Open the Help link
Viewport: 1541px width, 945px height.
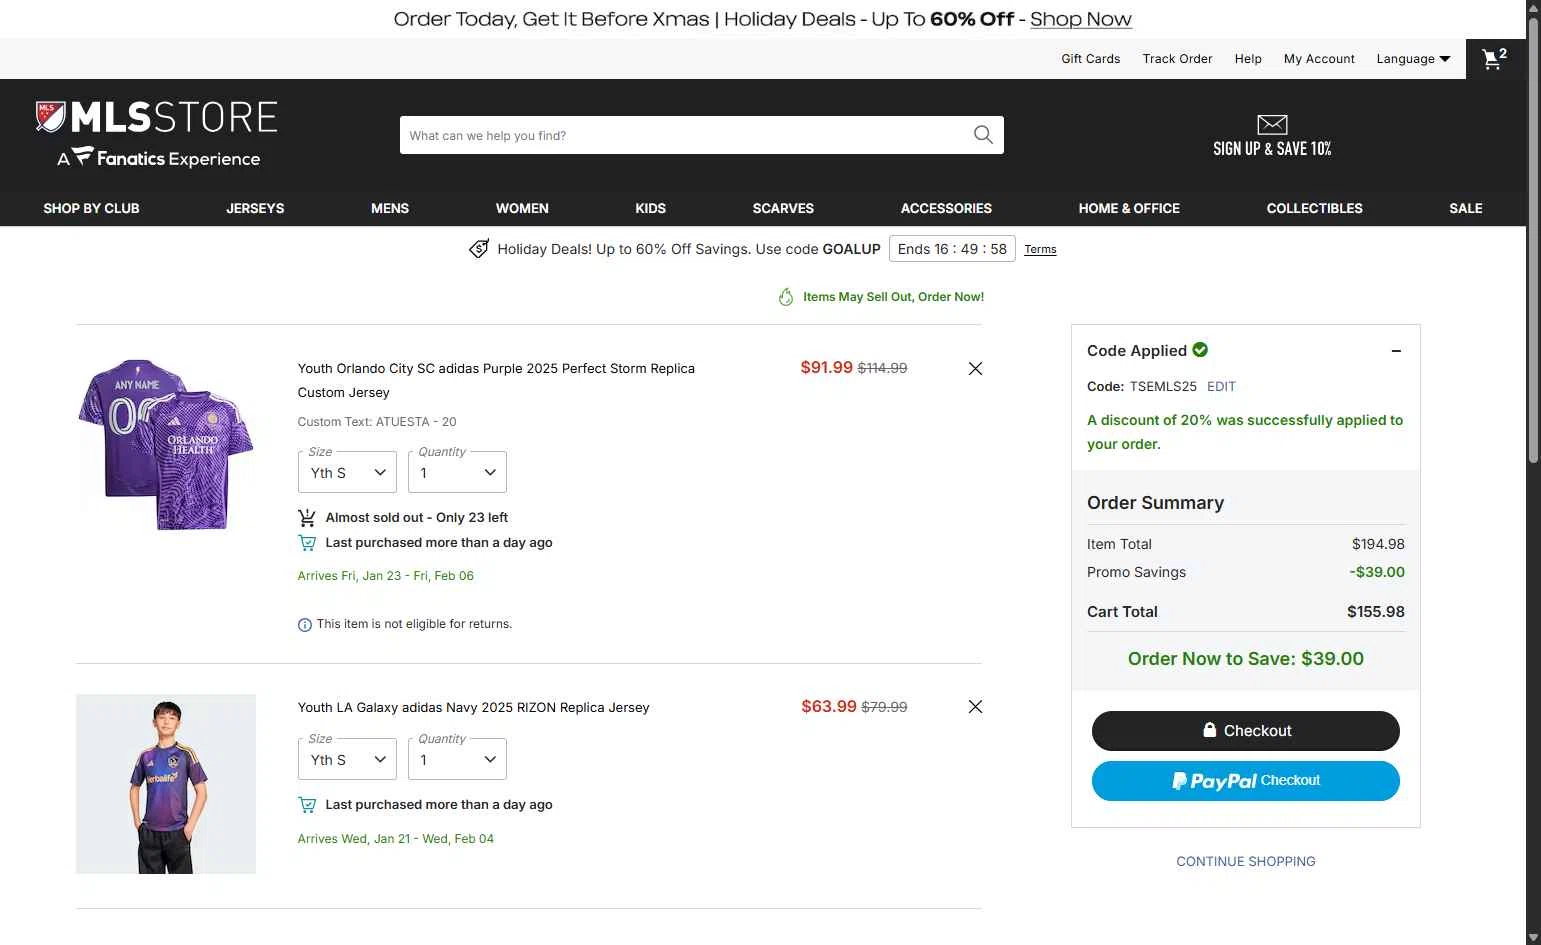pyautogui.click(x=1248, y=59)
